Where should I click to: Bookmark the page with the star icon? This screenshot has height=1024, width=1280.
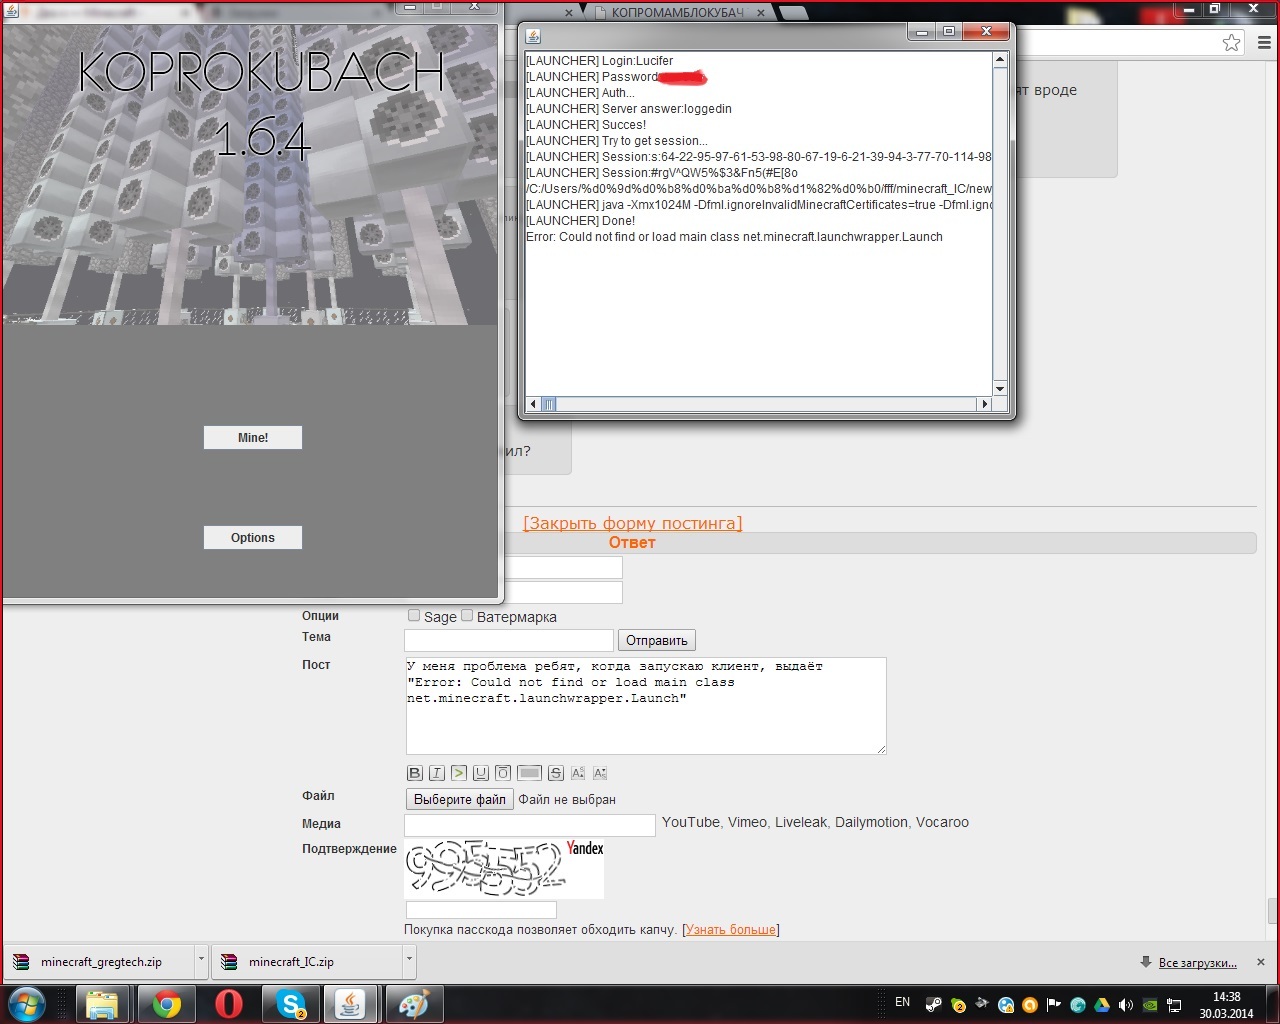pyautogui.click(x=1232, y=42)
